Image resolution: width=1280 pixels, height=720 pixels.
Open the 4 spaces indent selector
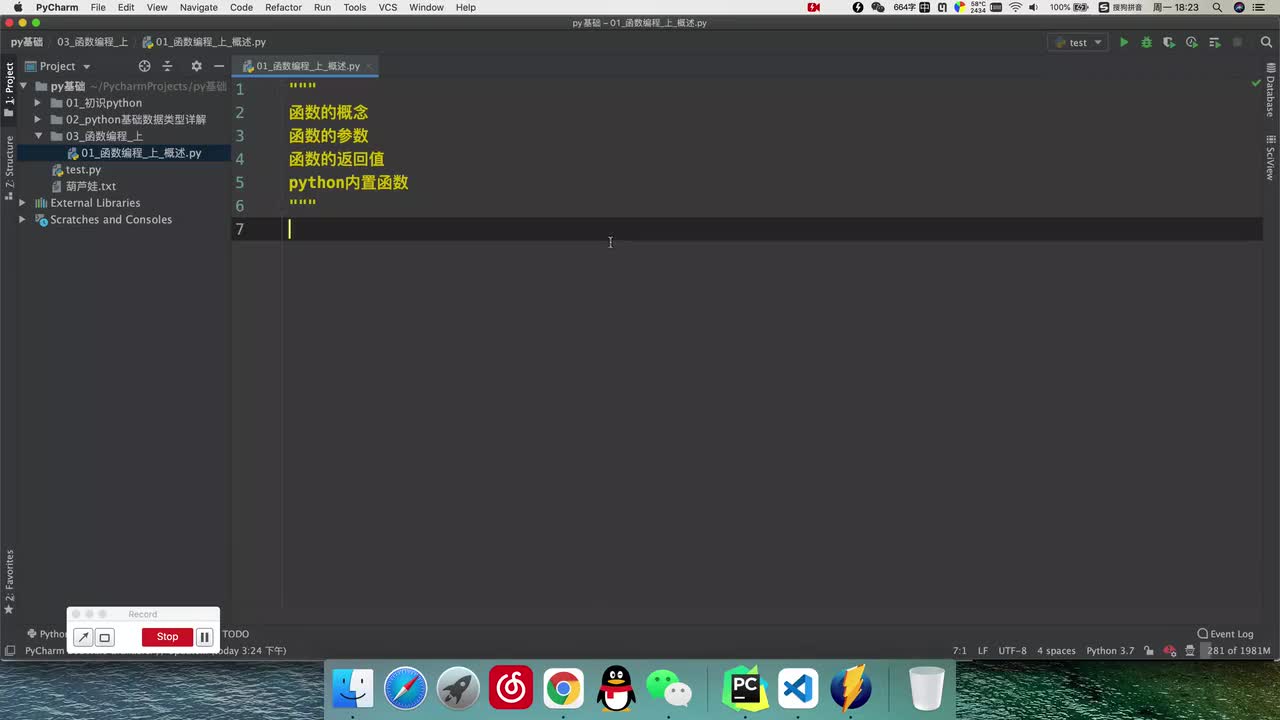point(1056,651)
